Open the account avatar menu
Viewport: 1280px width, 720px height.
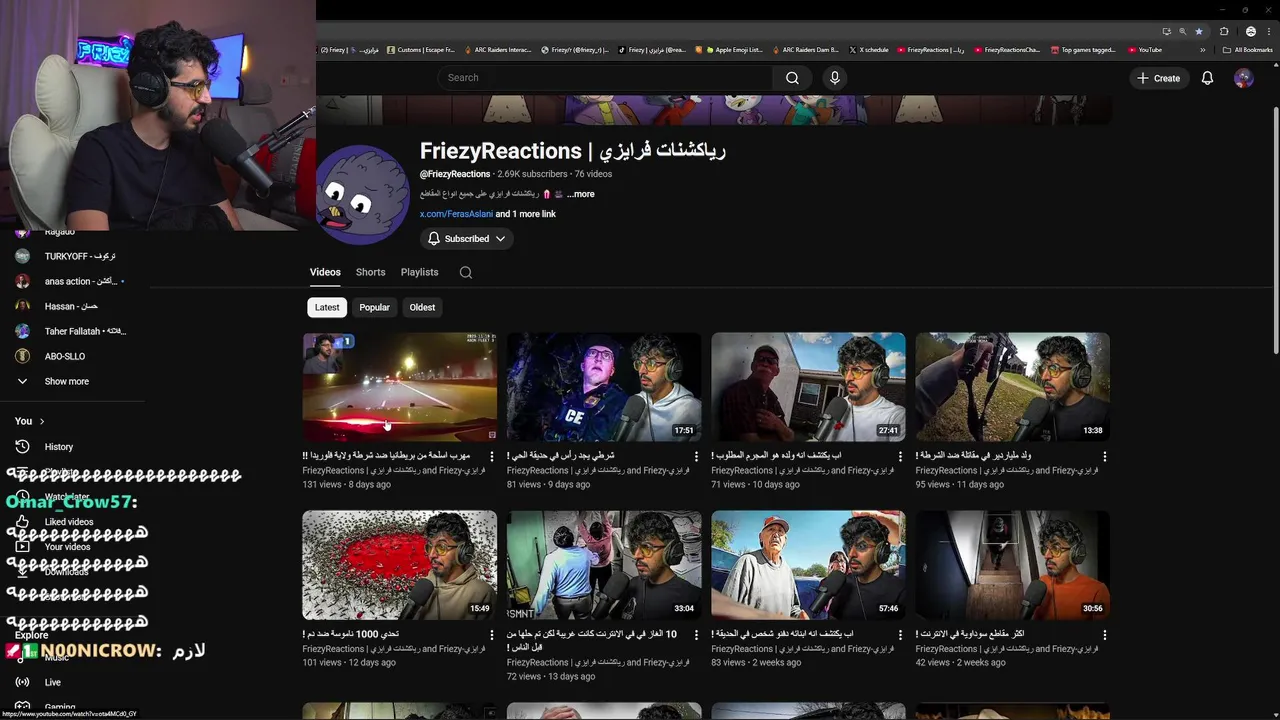[1243, 78]
